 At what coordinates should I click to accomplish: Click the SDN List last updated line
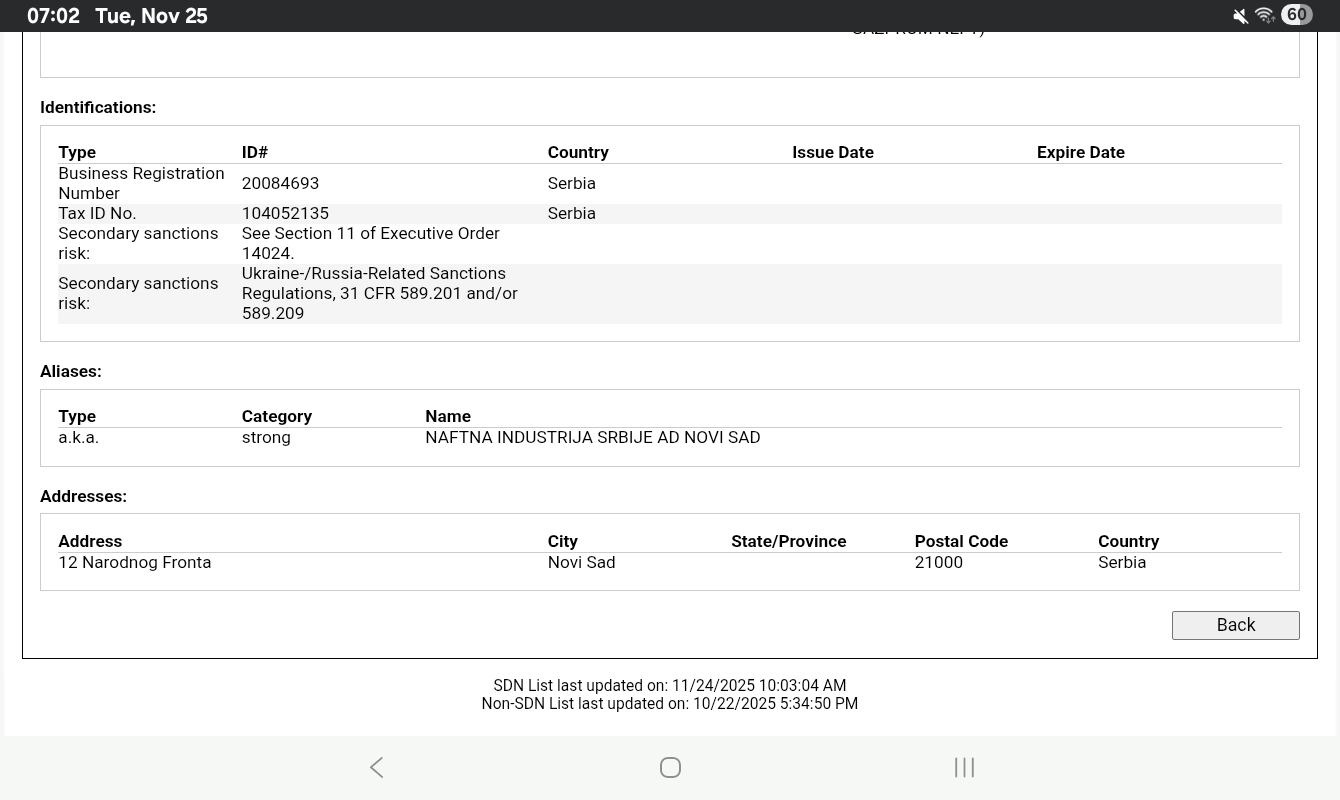click(669, 685)
